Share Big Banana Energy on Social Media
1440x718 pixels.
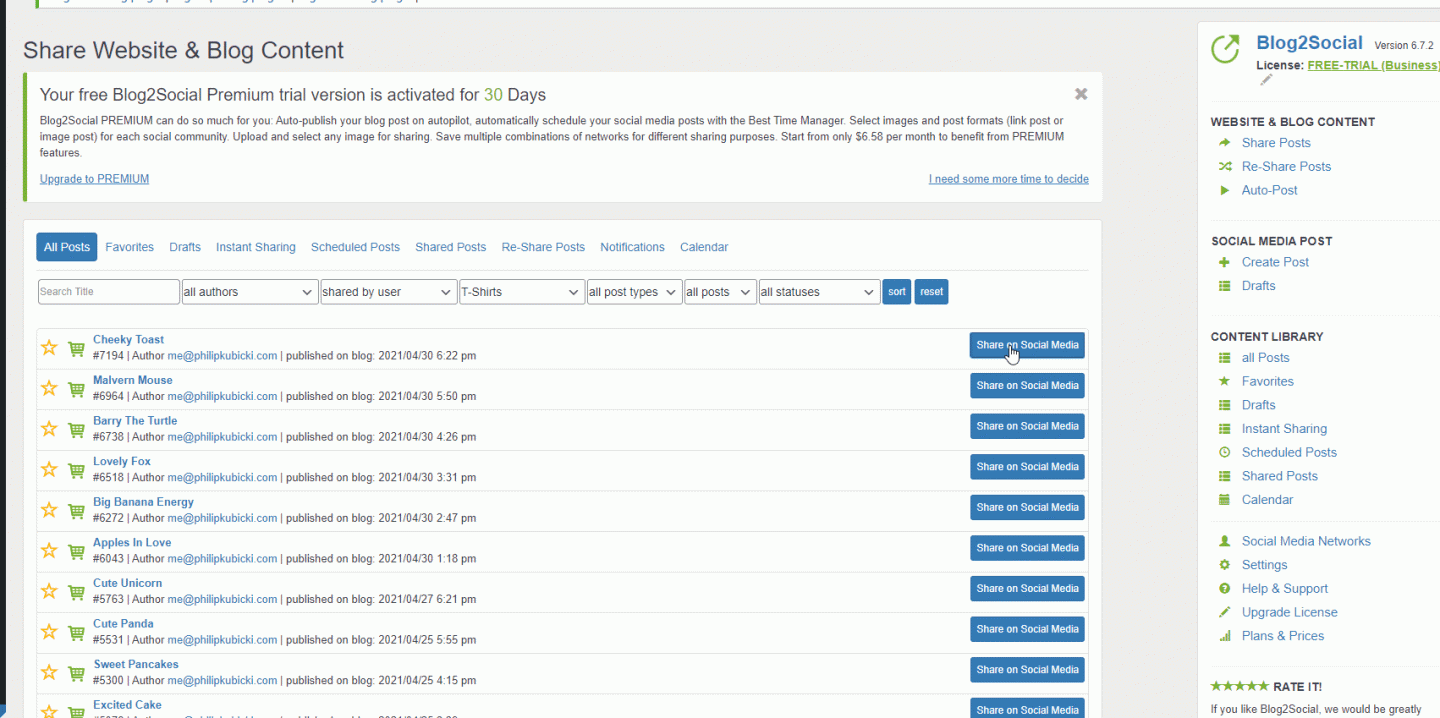point(1027,507)
